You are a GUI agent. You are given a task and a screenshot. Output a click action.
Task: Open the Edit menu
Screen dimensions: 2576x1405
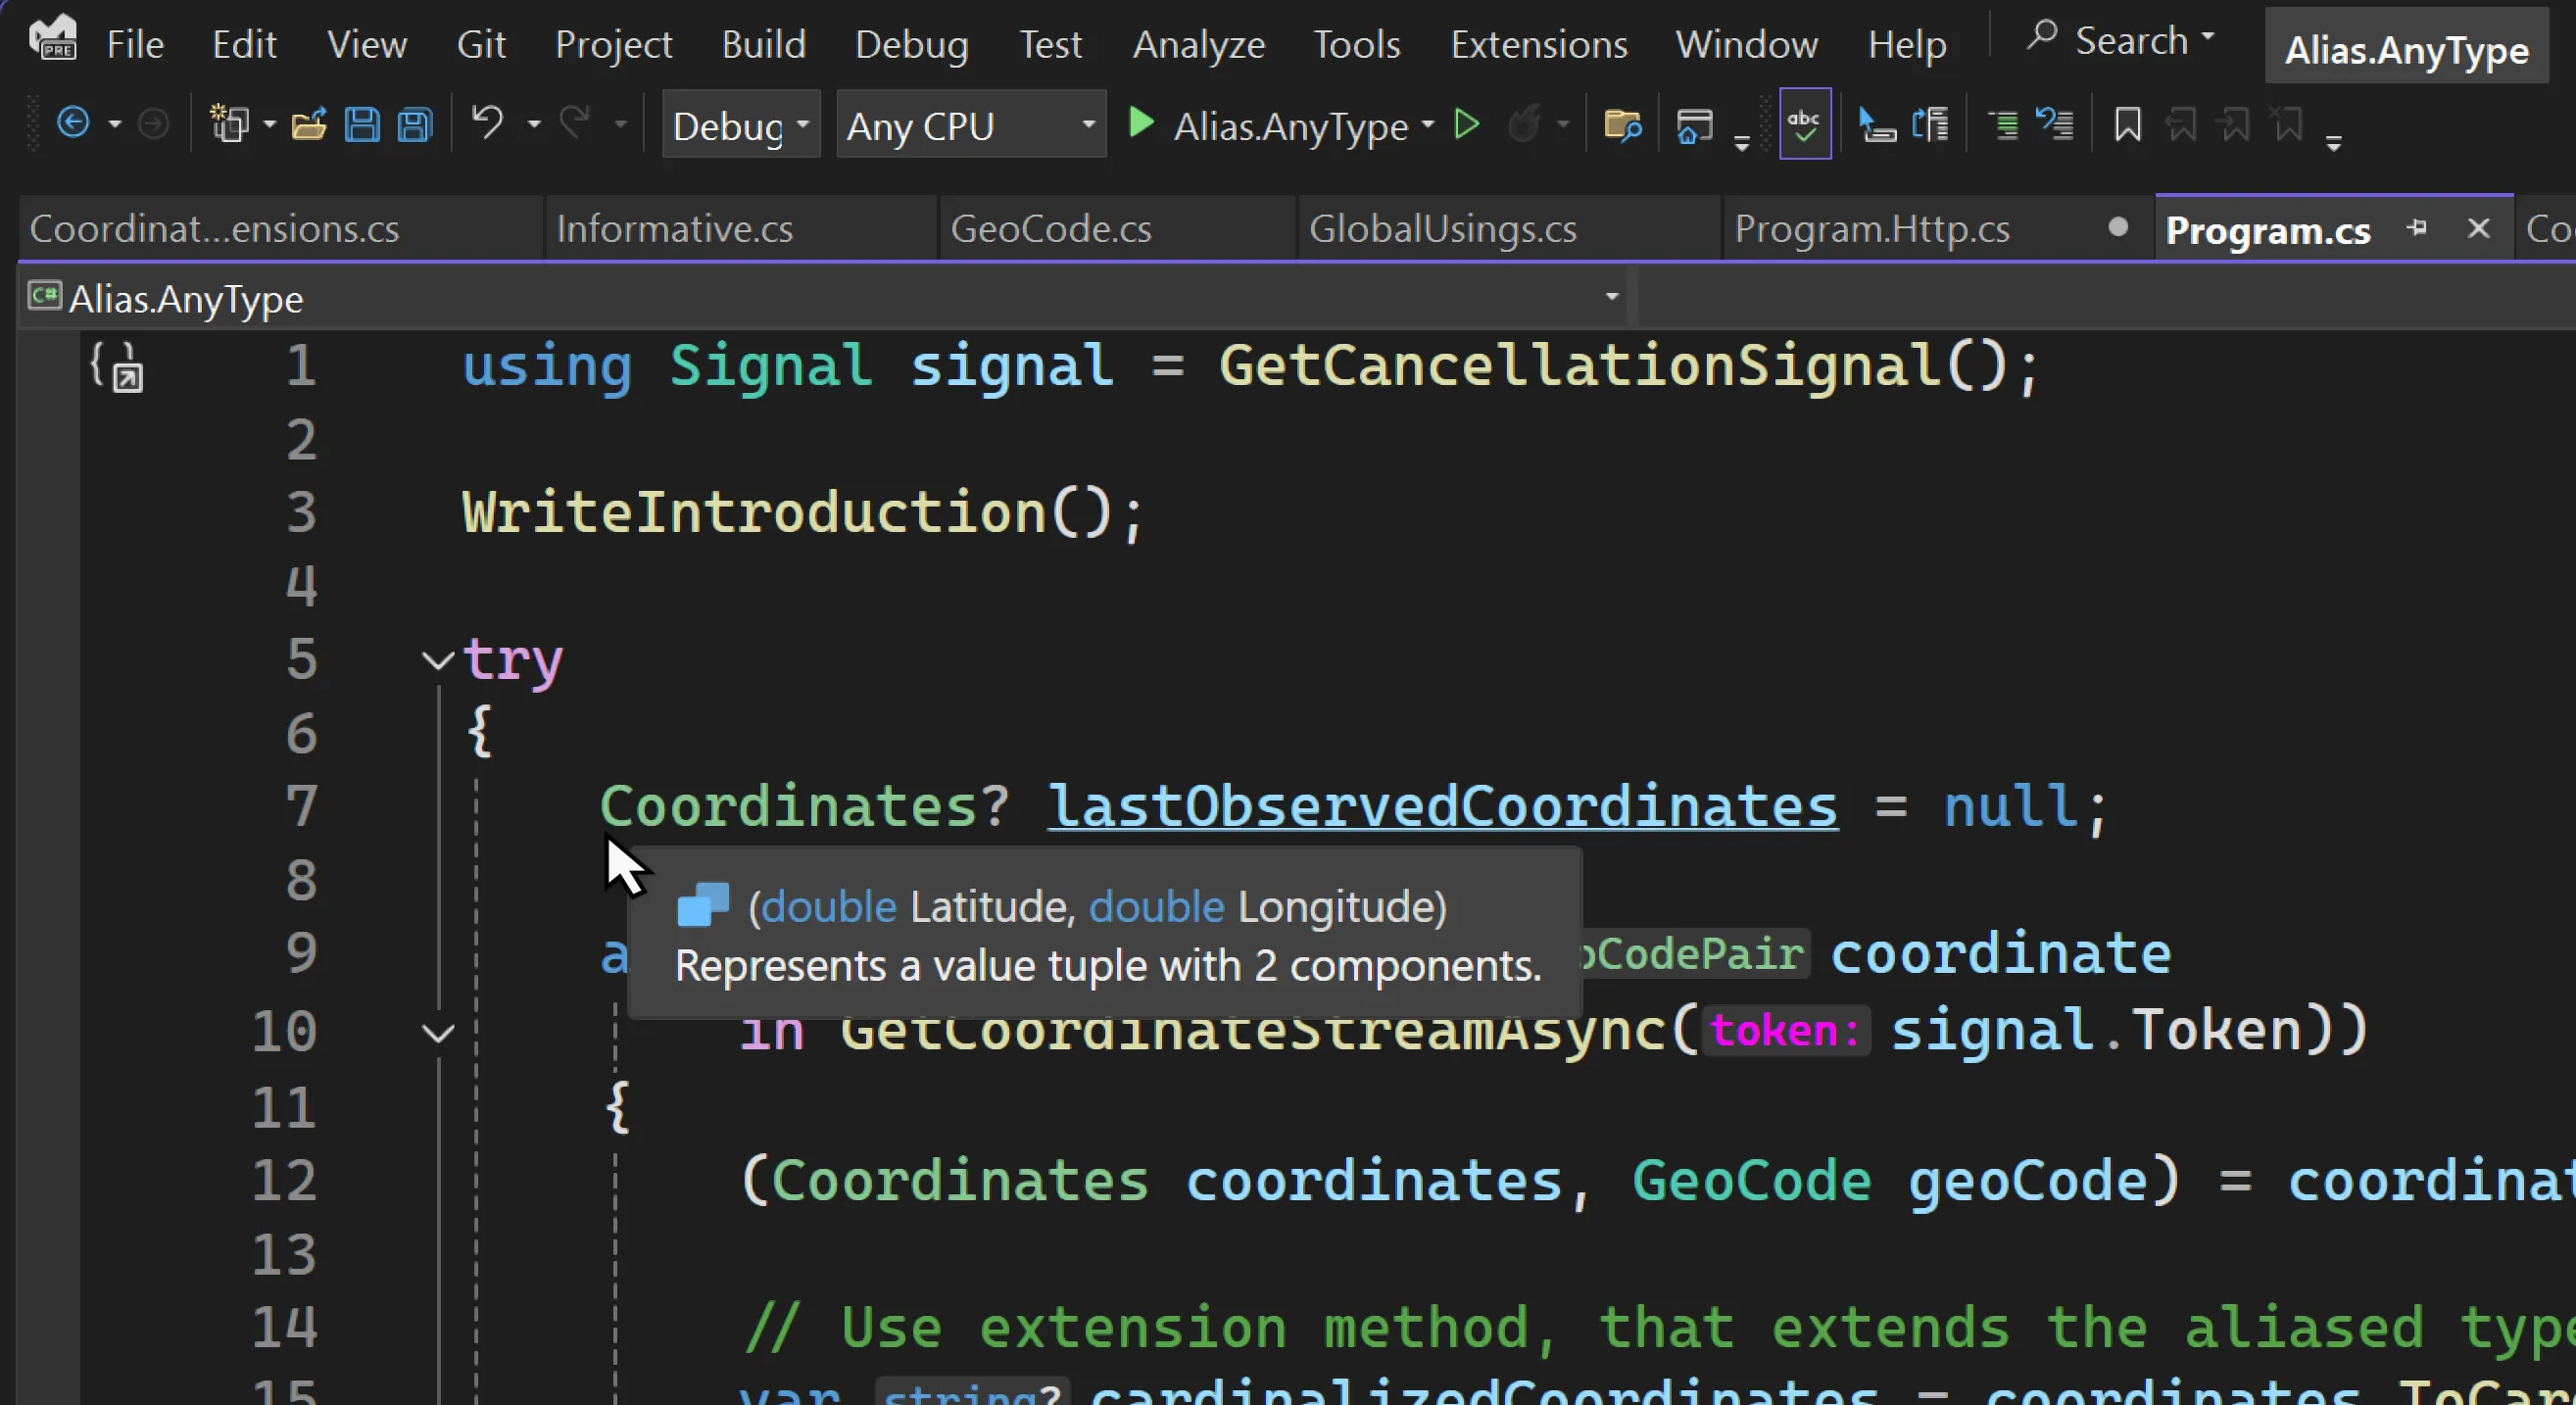click(244, 44)
